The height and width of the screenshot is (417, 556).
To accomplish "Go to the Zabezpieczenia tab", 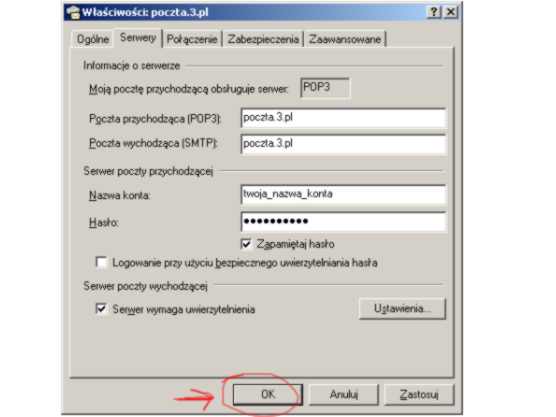I will (263, 39).
